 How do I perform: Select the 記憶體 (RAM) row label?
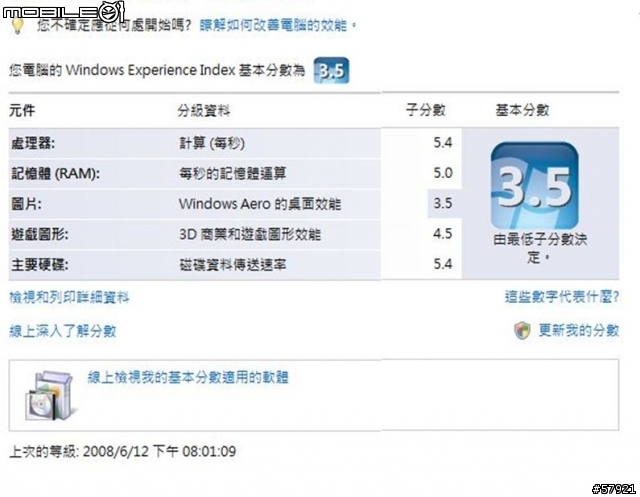click(56, 174)
